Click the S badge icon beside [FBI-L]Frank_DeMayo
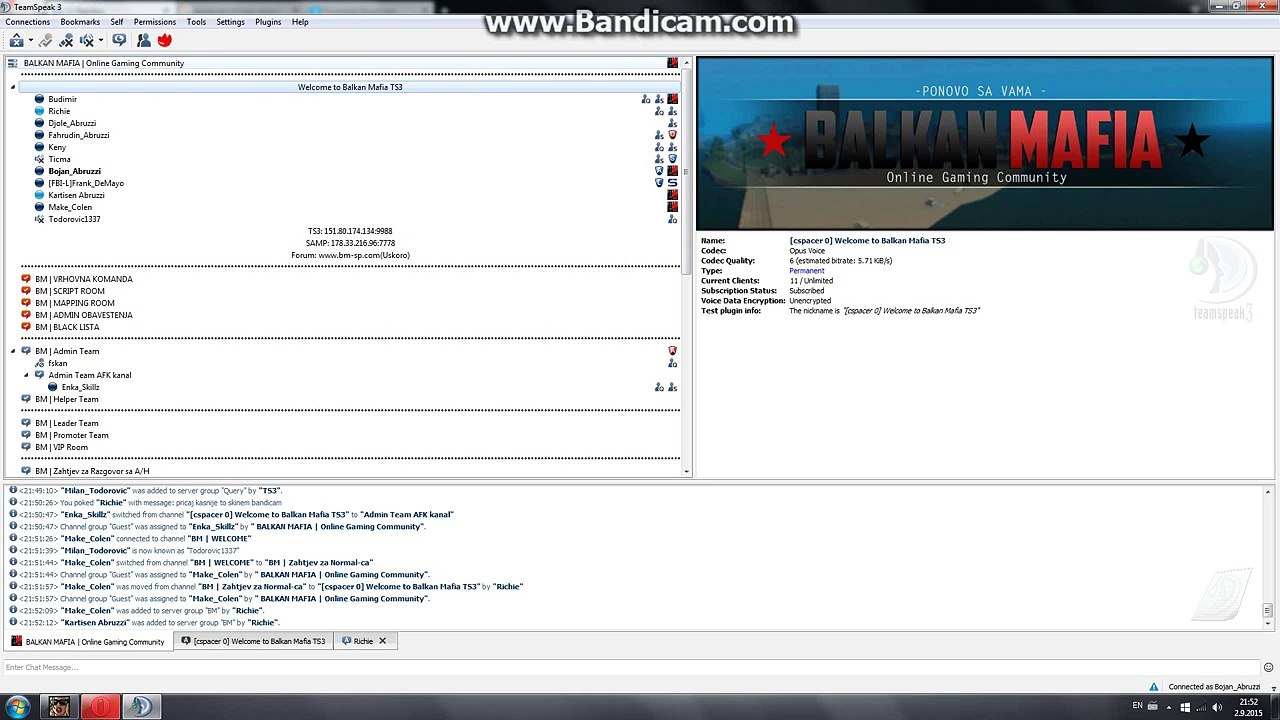Screen dimensions: 1280x720 [673, 183]
